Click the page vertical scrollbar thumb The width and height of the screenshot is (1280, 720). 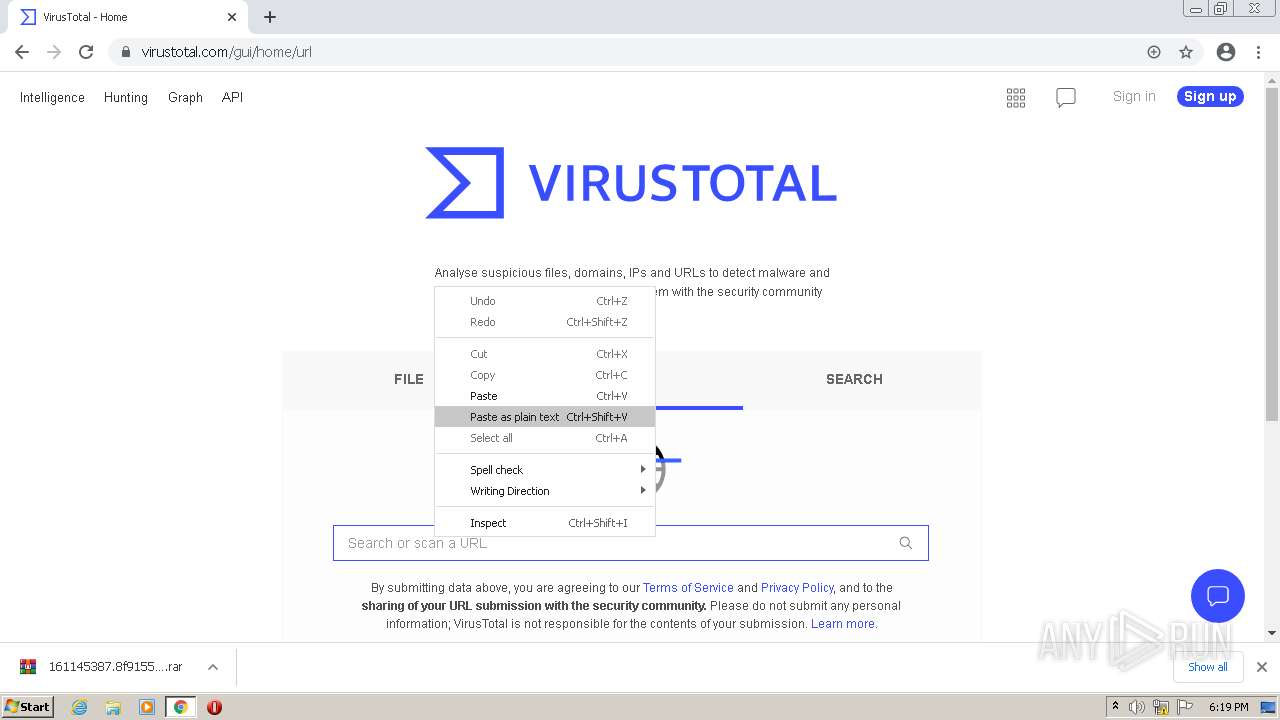click(x=1272, y=254)
